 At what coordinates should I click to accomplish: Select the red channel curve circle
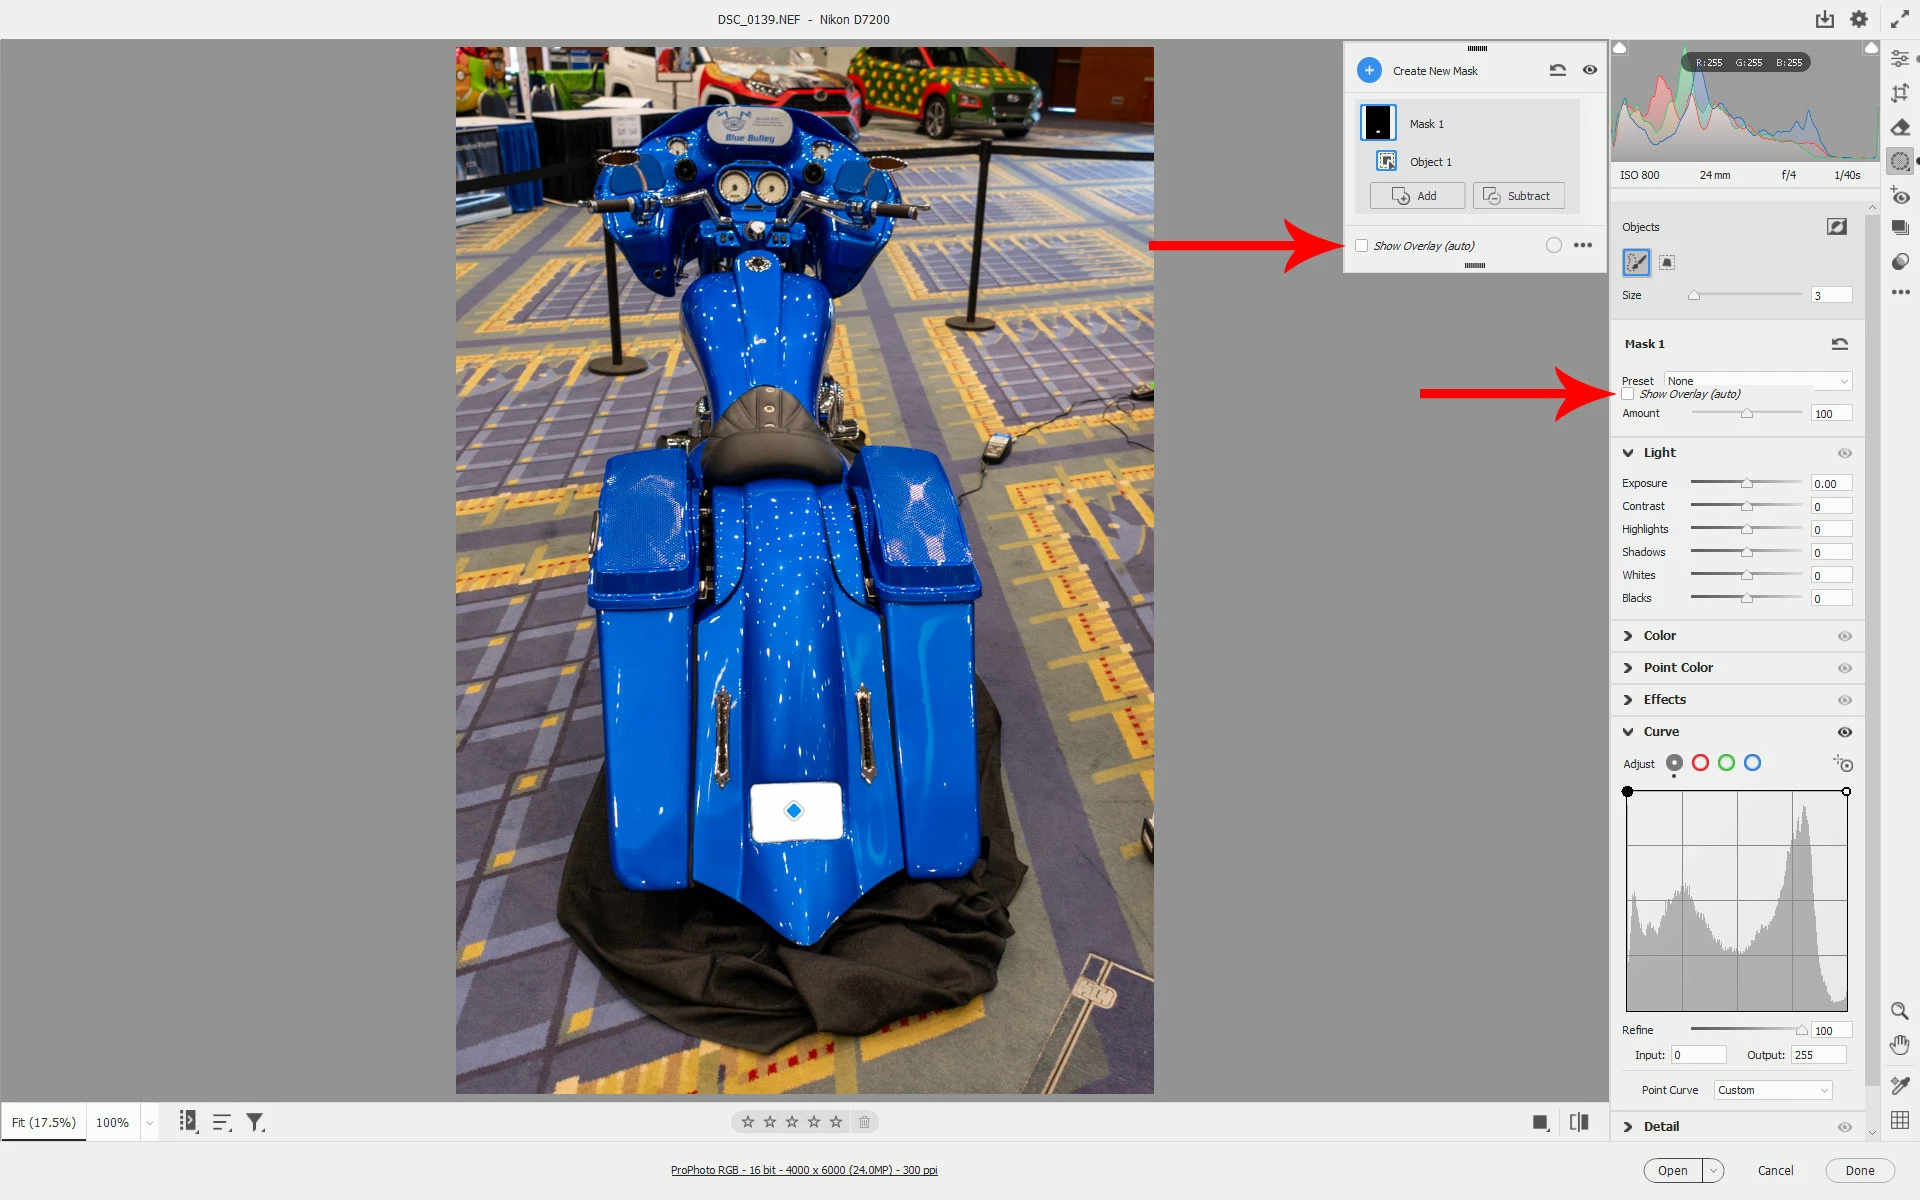1700,763
